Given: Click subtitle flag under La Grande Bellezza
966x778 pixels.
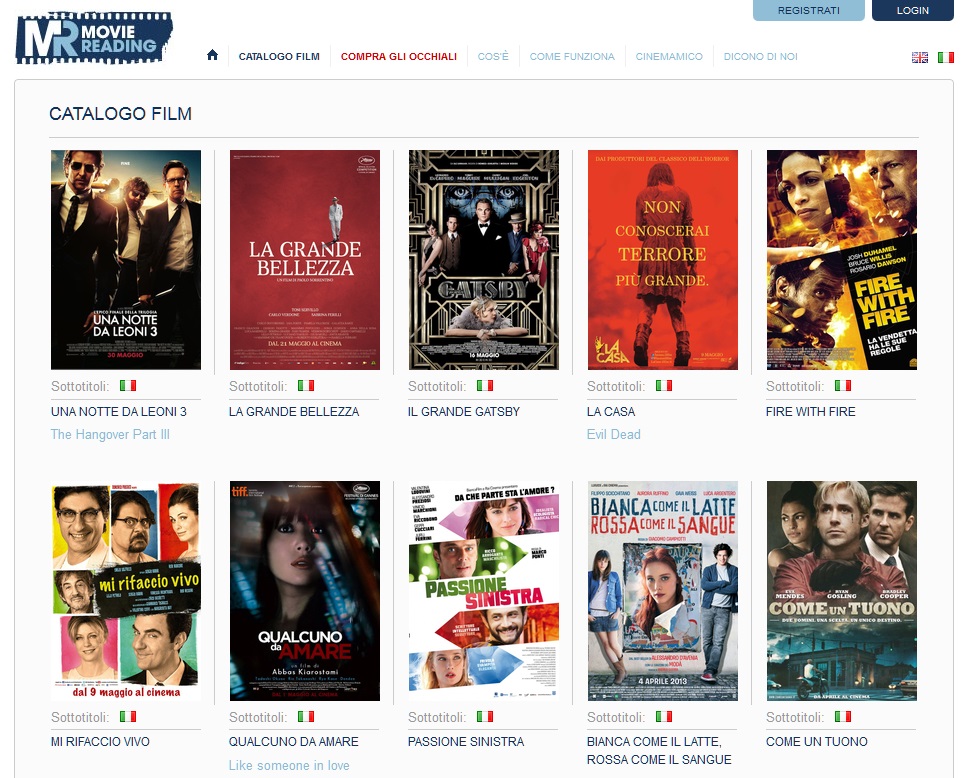Looking at the screenshot, I should point(306,386).
